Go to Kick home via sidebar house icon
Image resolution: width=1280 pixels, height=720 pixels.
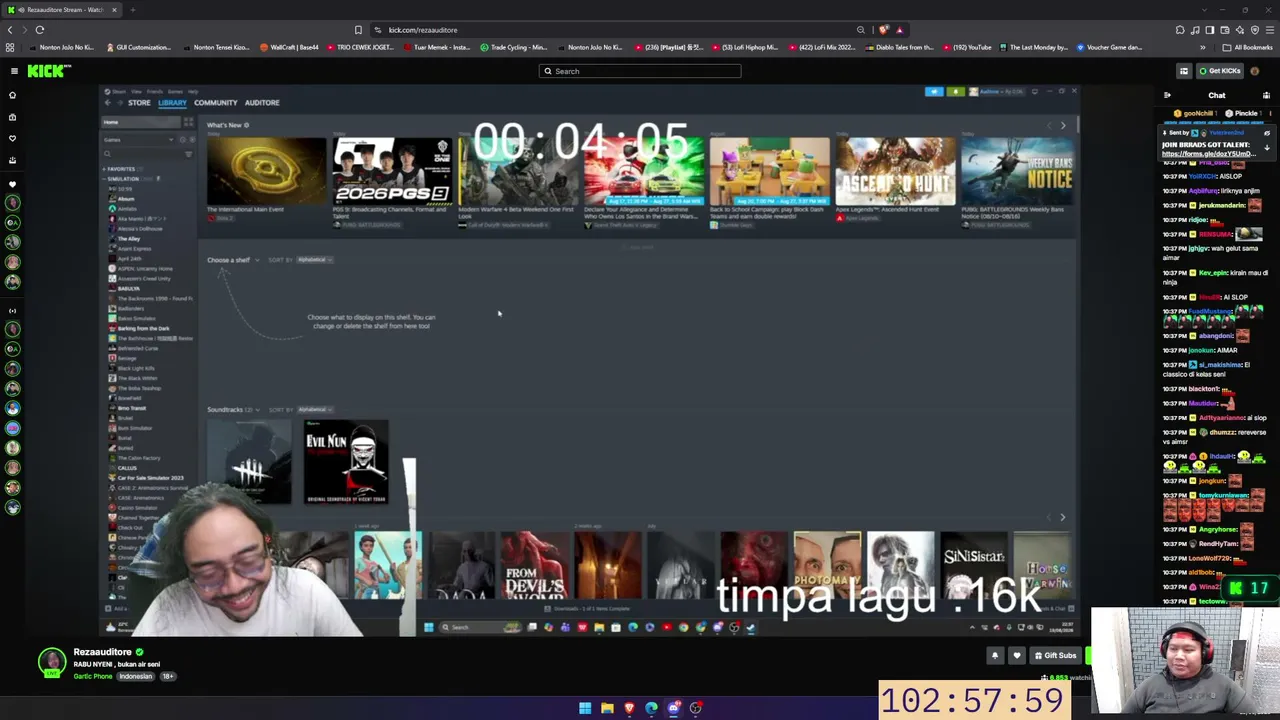point(12,95)
